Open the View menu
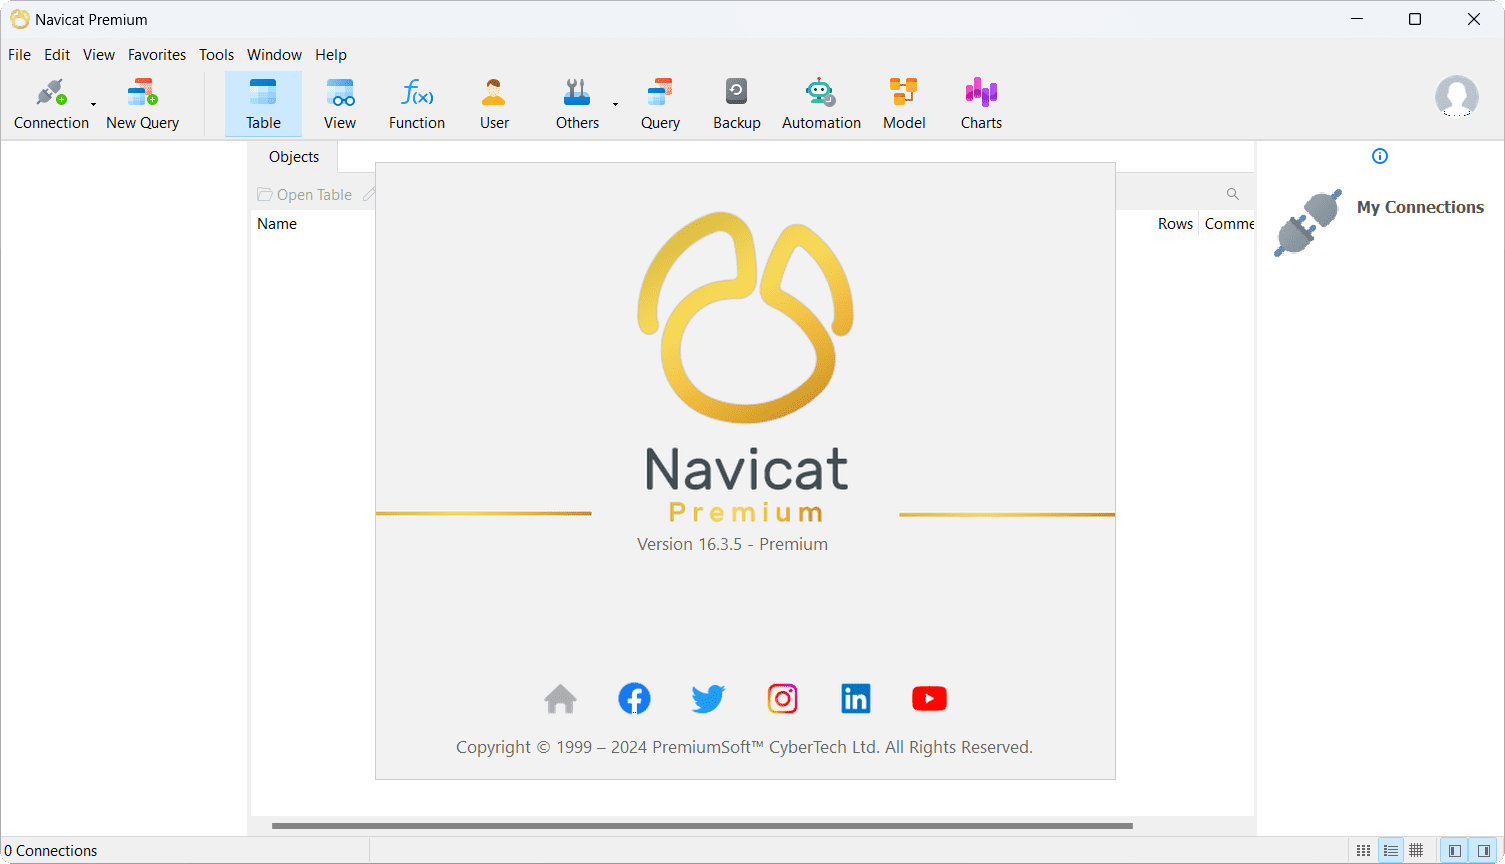The image size is (1505, 864). (99, 55)
